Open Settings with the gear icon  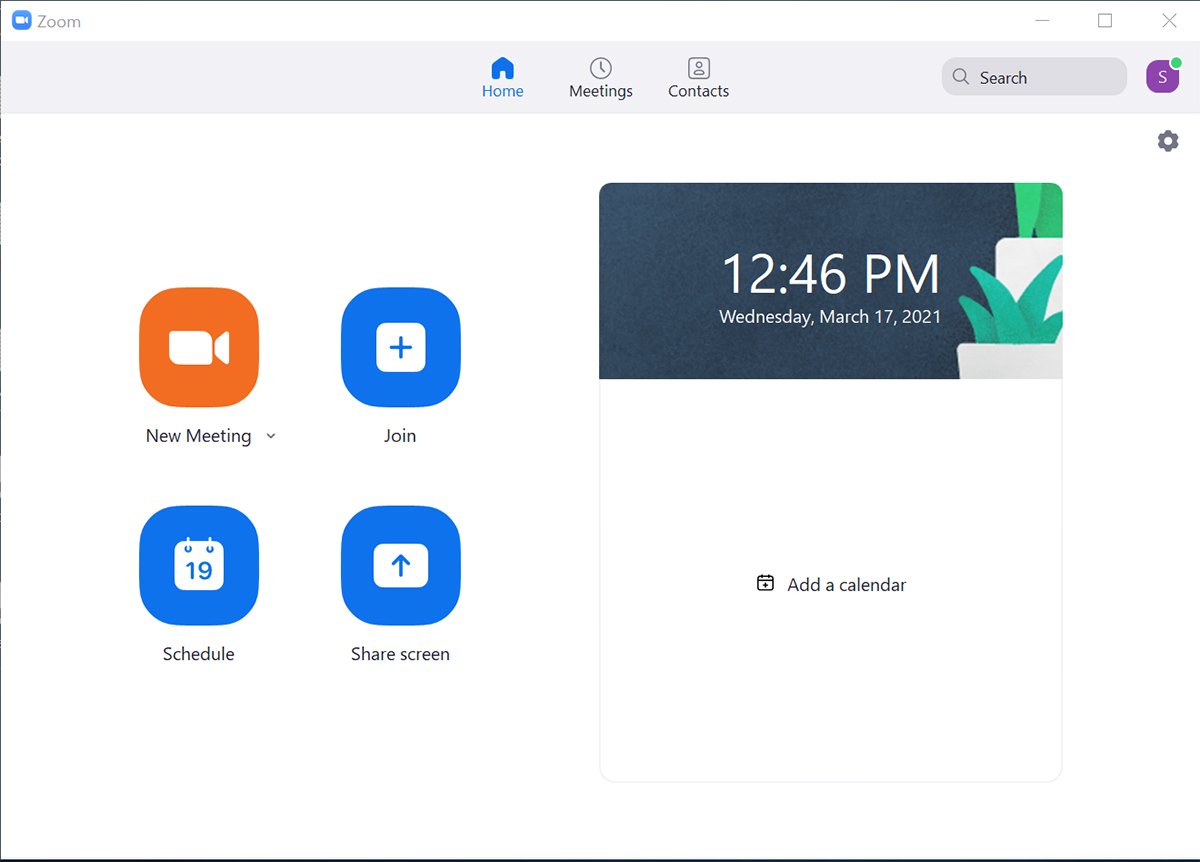tap(1167, 141)
